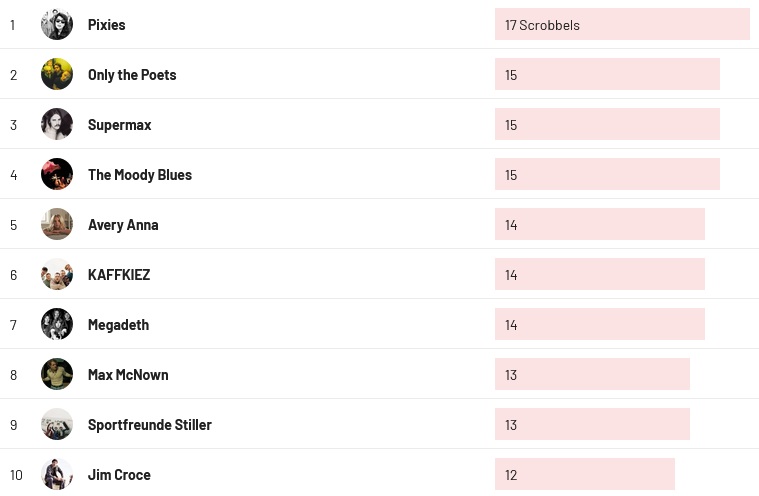Click the Sportfreunde Stiller avatar
Viewport: 759px width, 496px height.
(57, 424)
